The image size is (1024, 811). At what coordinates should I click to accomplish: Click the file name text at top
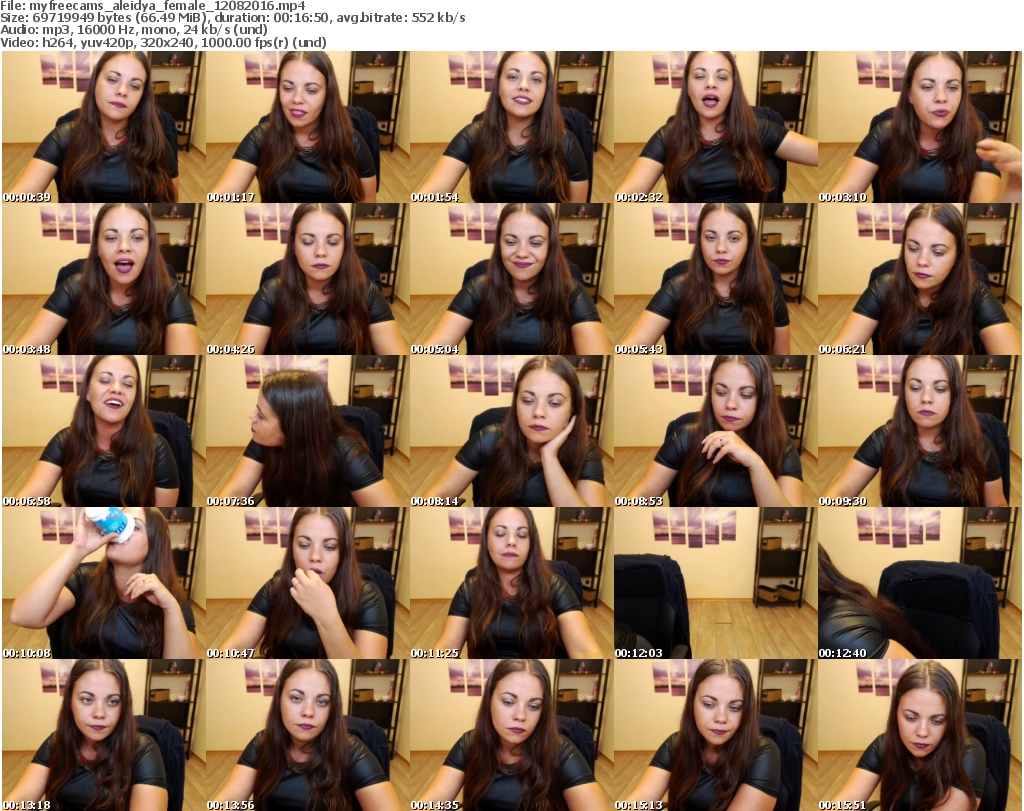[x=153, y=6]
